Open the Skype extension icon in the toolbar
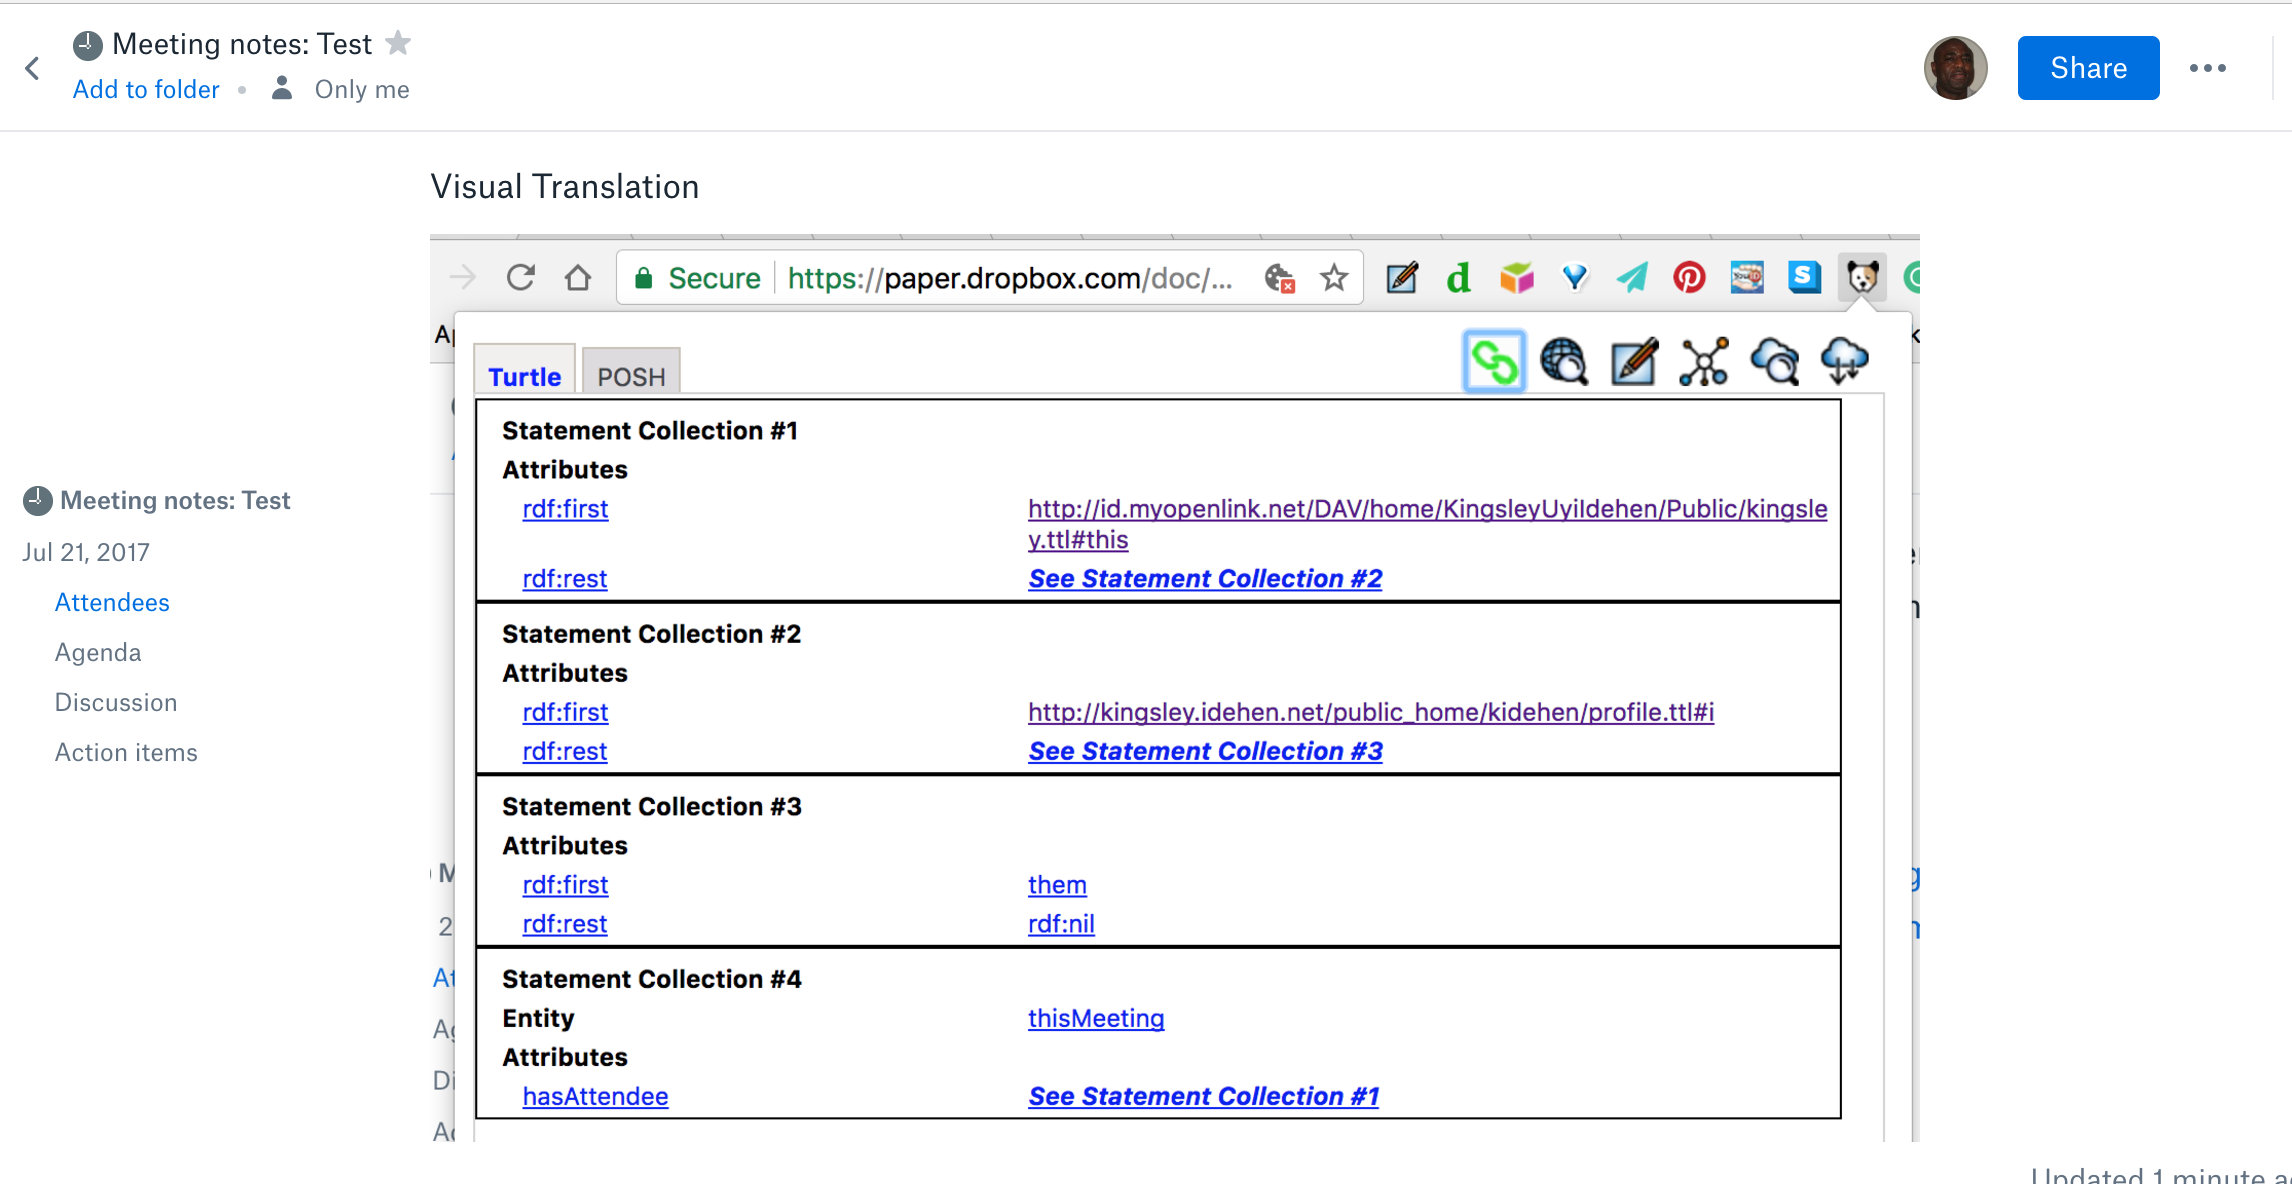The image size is (2292, 1184). pyautogui.click(x=1804, y=277)
